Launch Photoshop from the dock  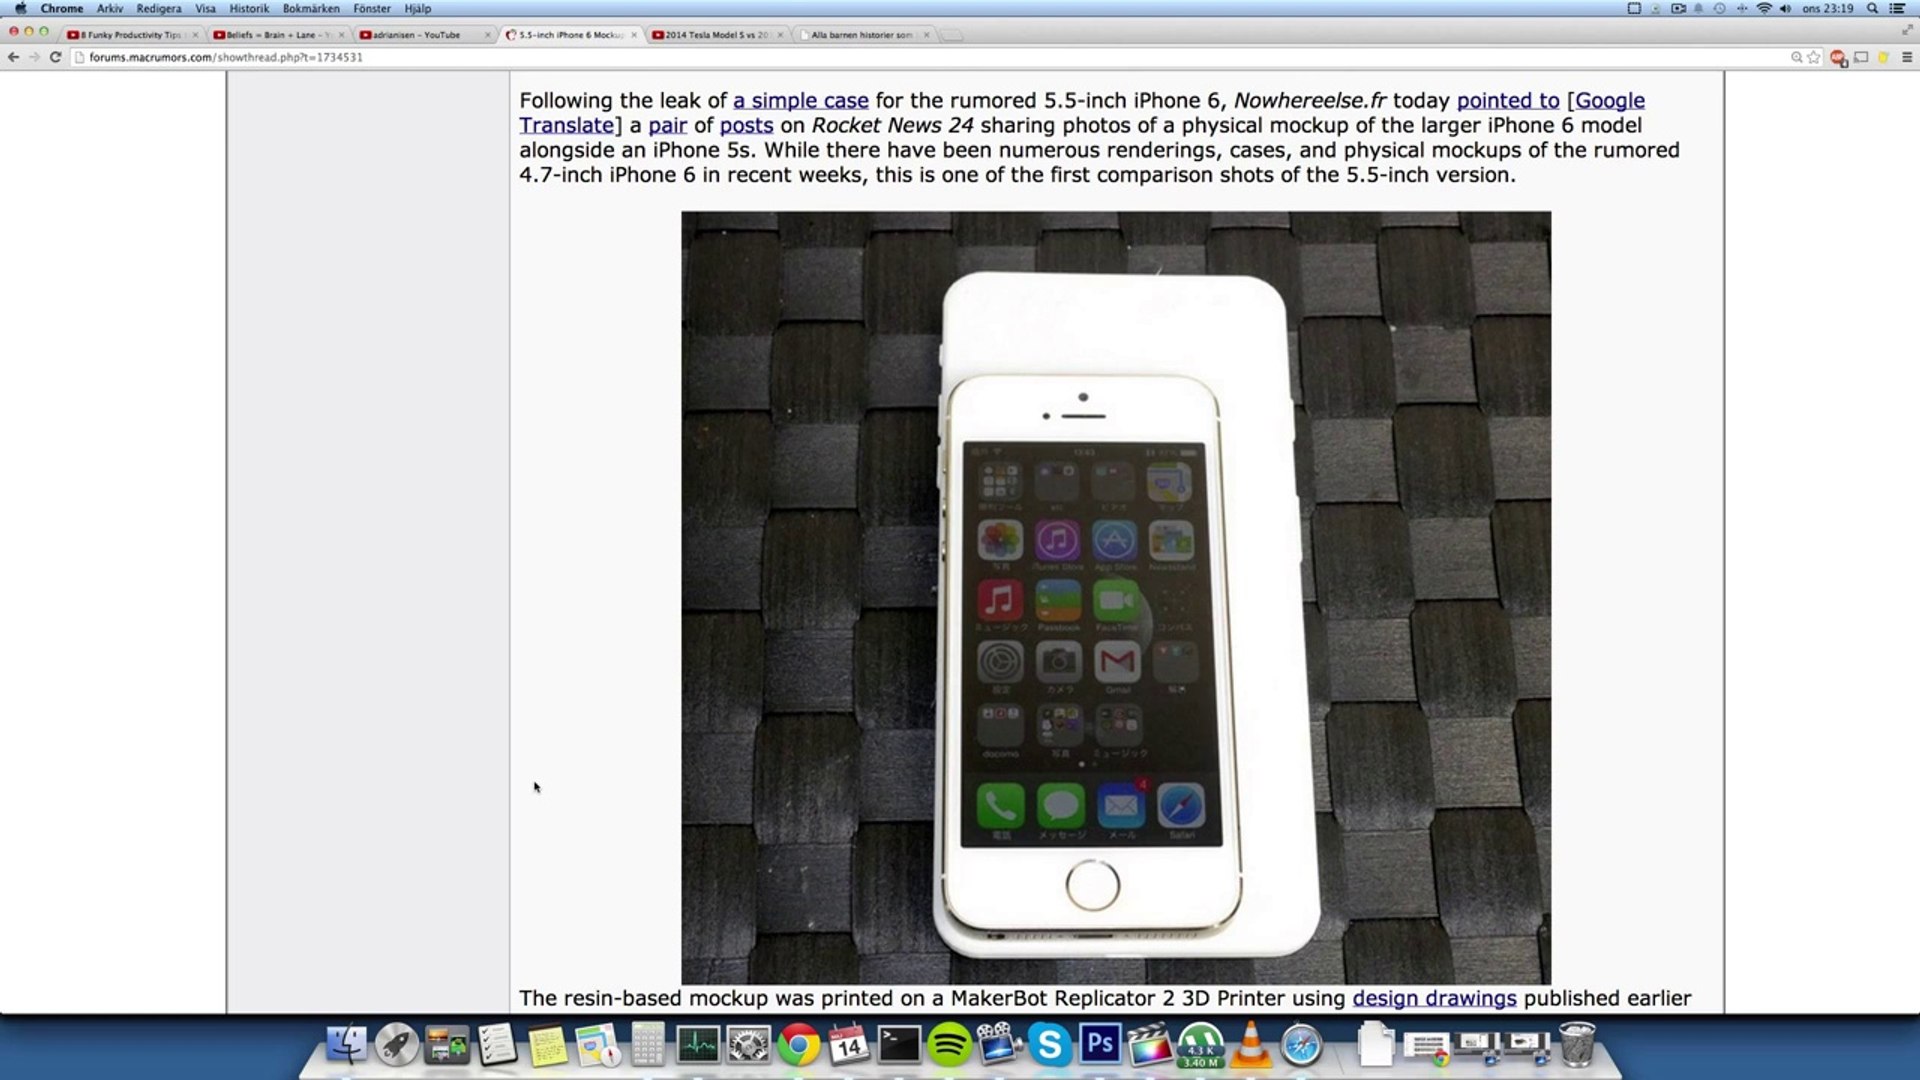(1099, 1045)
